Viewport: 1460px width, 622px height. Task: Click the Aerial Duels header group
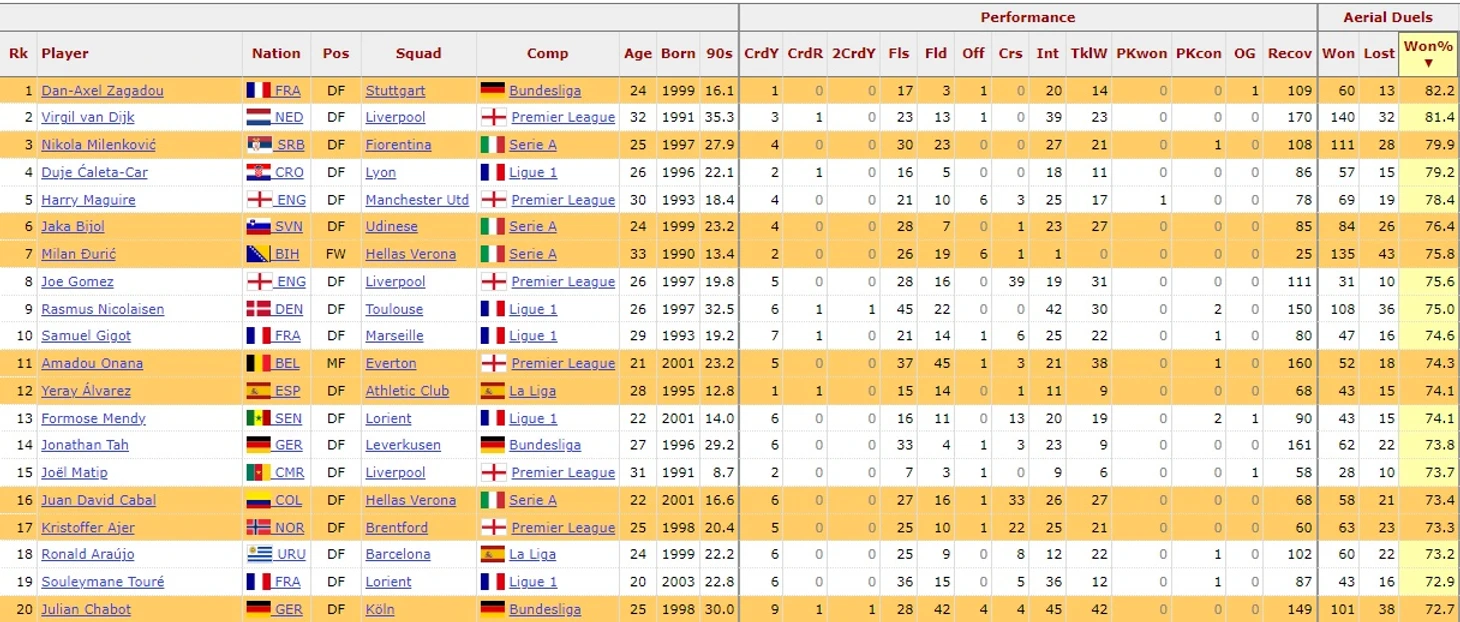tap(1387, 17)
